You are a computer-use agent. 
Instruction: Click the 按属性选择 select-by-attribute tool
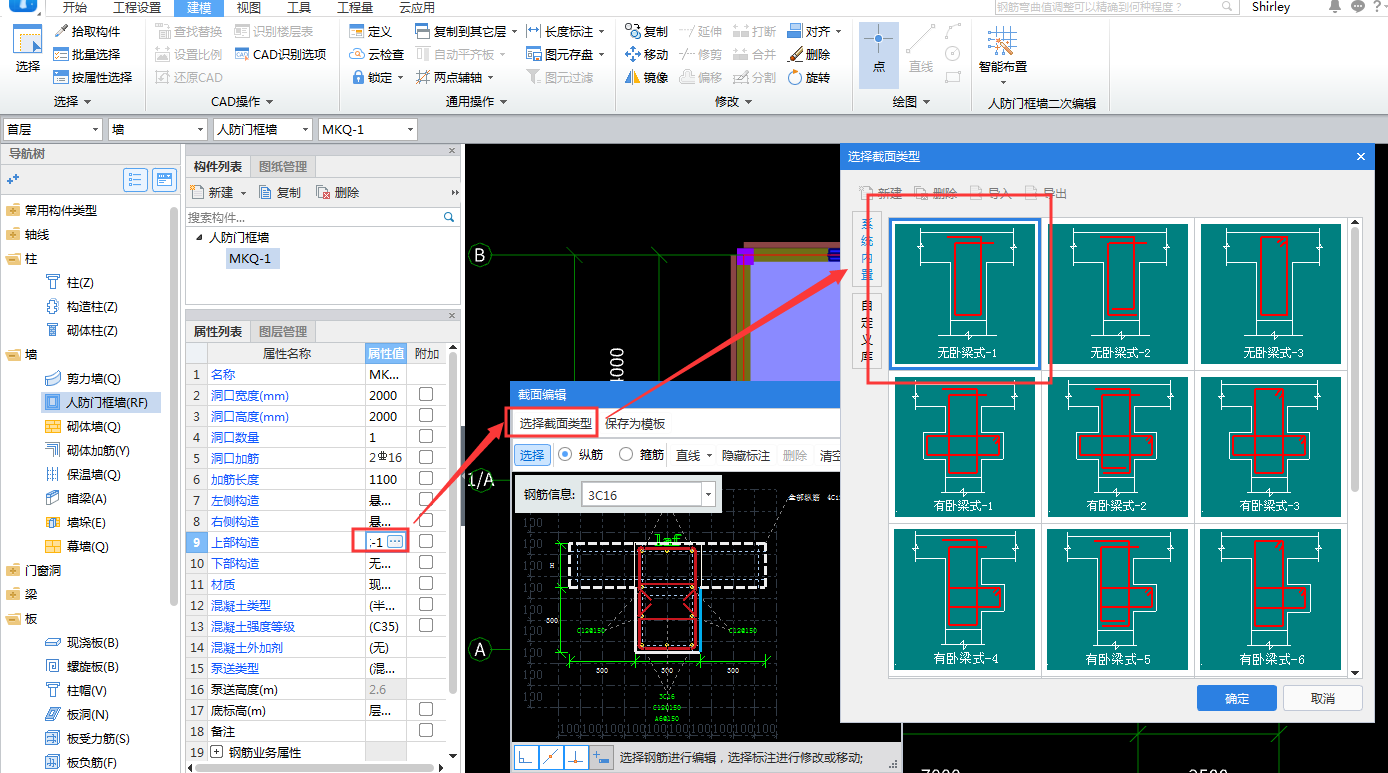(x=92, y=77)
